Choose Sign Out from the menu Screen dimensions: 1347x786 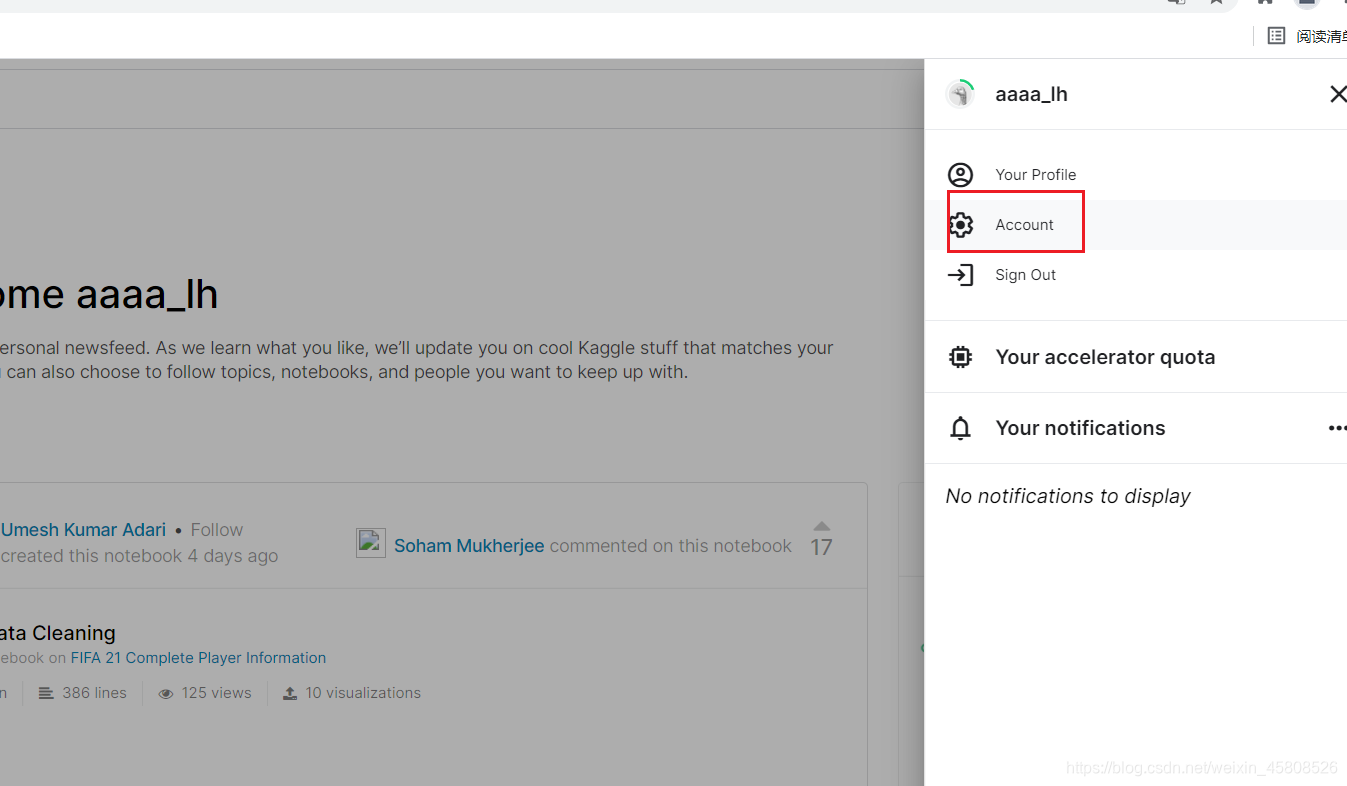[x=1025, y=275]
